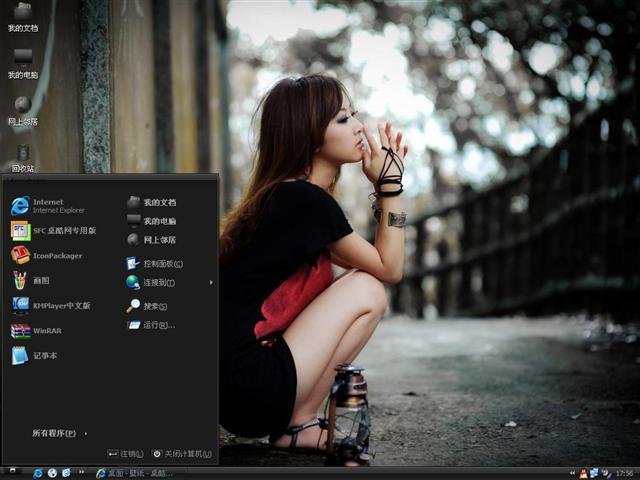Switch to 桌面 - 壁纸 taskbar window
Viewport: 640px width, 480px height.
[x=134, y=473]
